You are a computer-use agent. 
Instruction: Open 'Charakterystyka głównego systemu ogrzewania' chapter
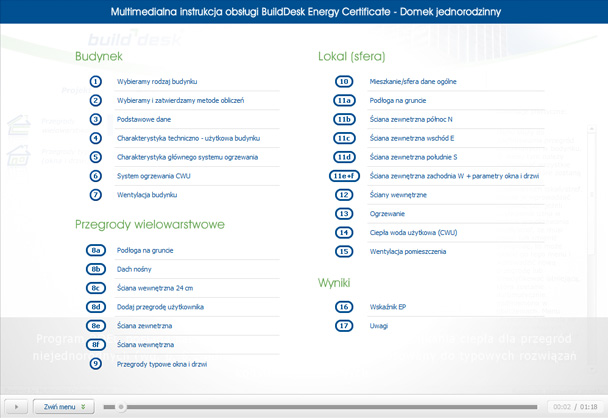pos(187,157)
